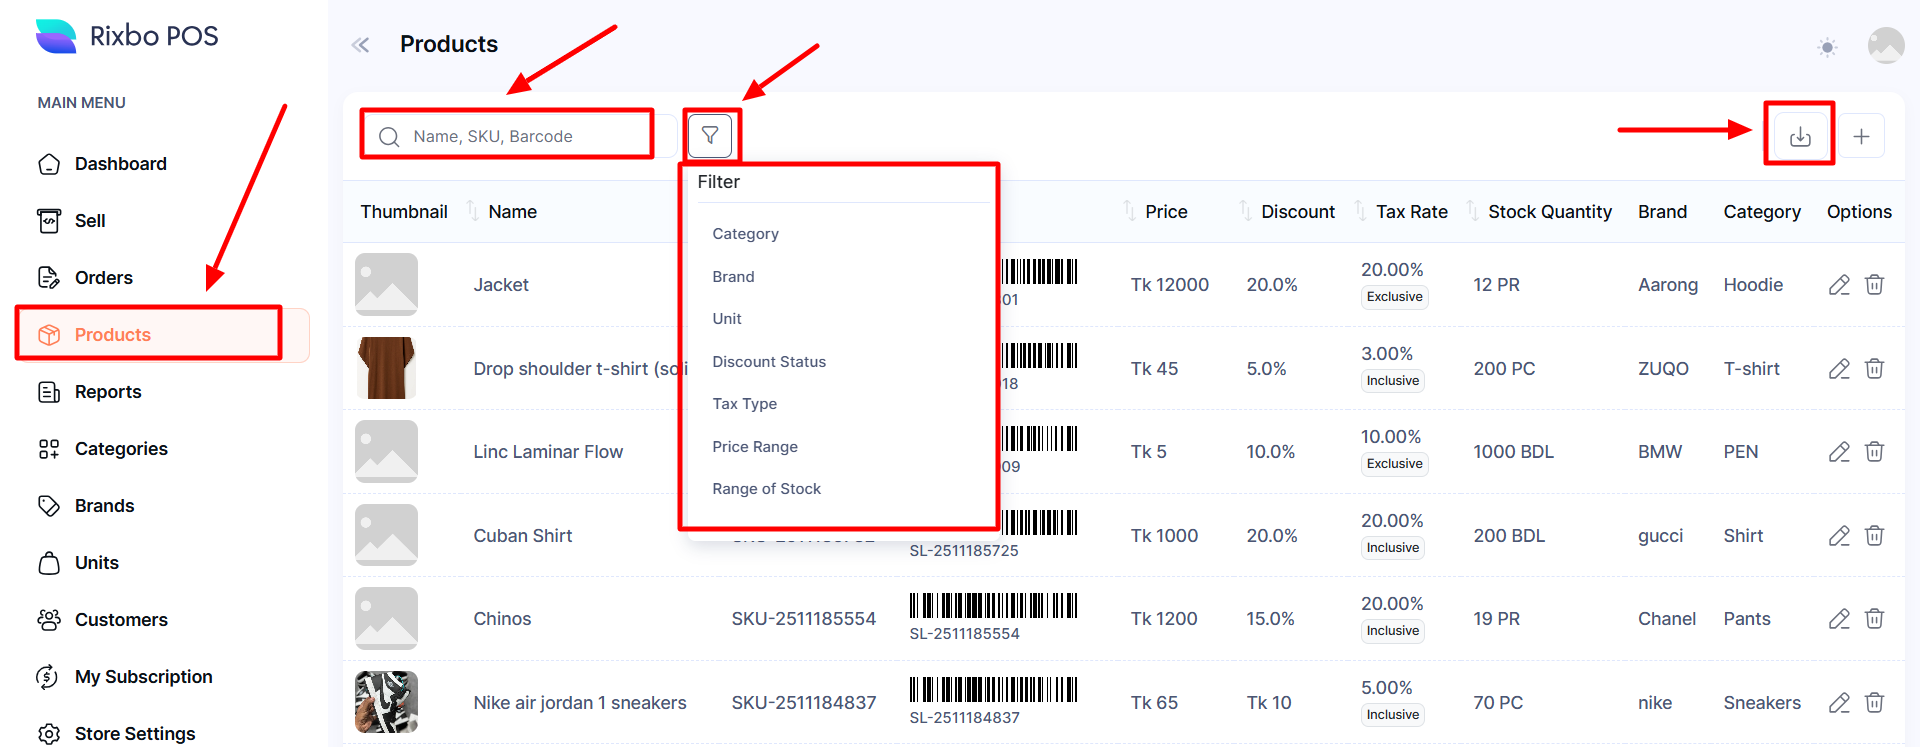Select Category in Filter menu
Image resolution: width=1920 pixels, height=747 pixels.
click(x=745, y=234)
